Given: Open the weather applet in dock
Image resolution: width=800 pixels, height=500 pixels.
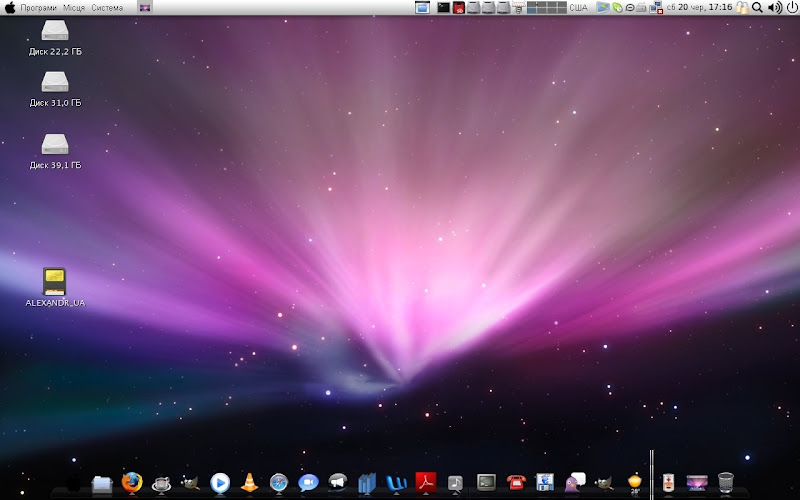Looking at the screenshot, I should tap(634, 483).
